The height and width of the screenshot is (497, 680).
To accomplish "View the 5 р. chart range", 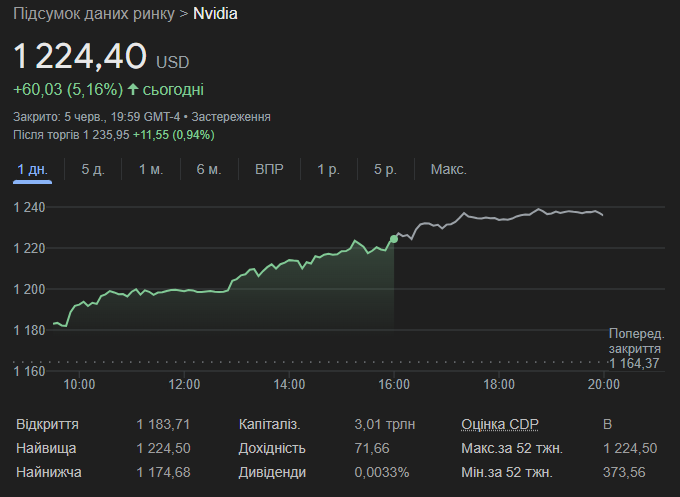I will (x=385, y=169).
